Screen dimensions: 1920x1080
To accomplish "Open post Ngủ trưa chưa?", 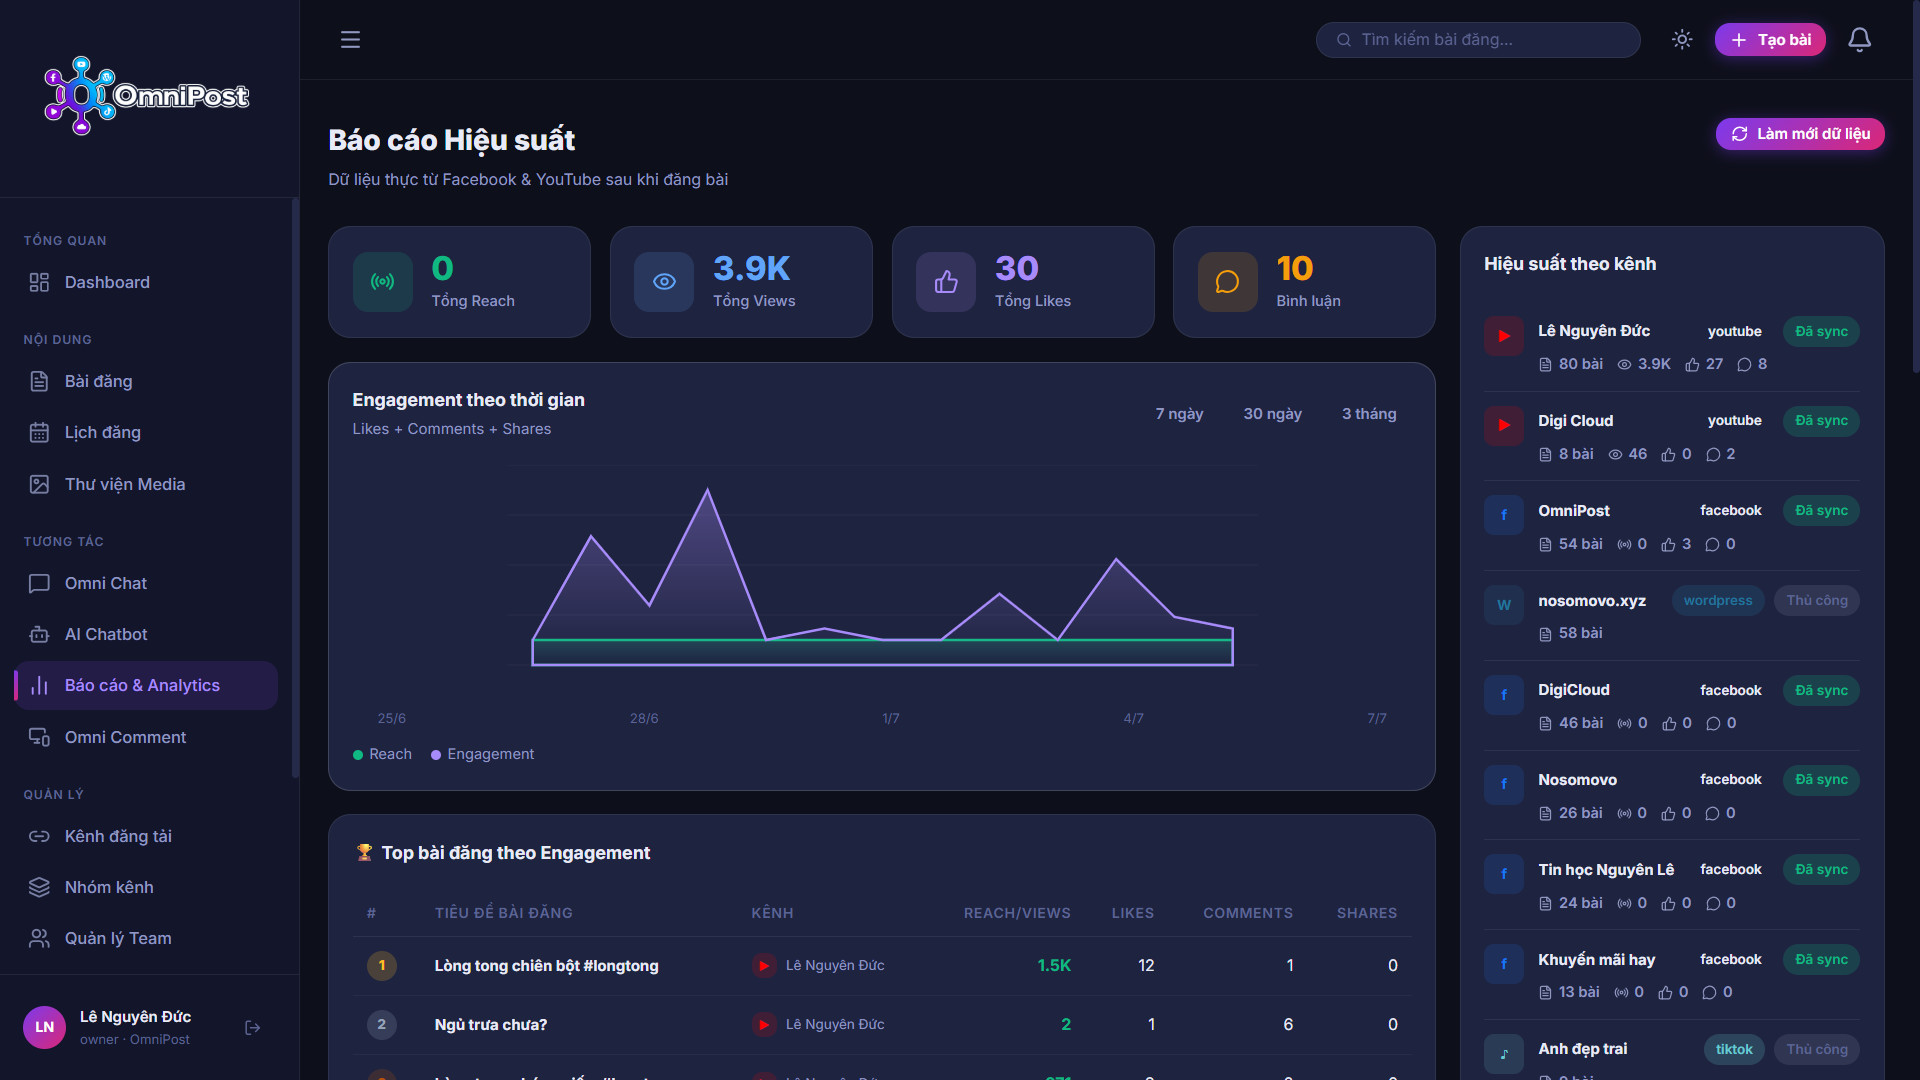I will pos(490,1025).
